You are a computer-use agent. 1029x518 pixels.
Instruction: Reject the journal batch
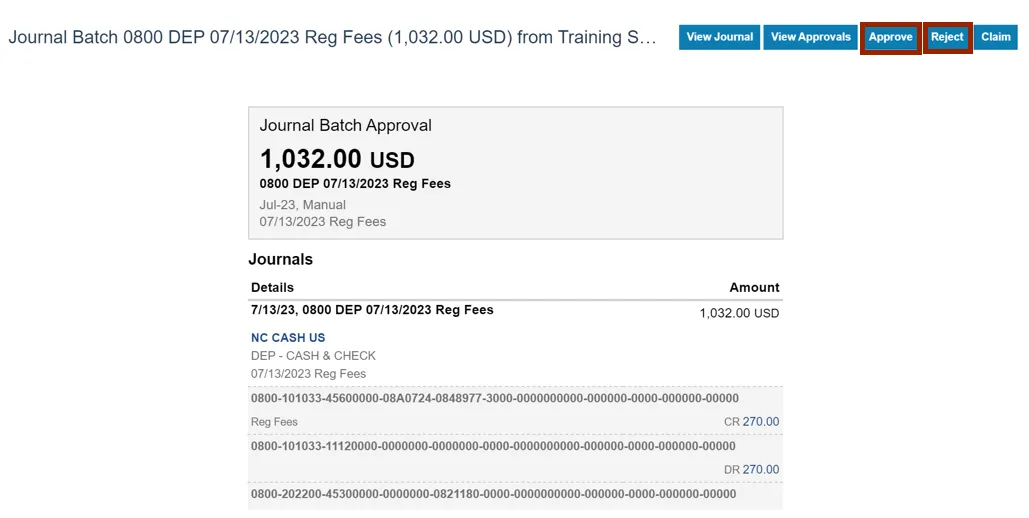[947, 37]
